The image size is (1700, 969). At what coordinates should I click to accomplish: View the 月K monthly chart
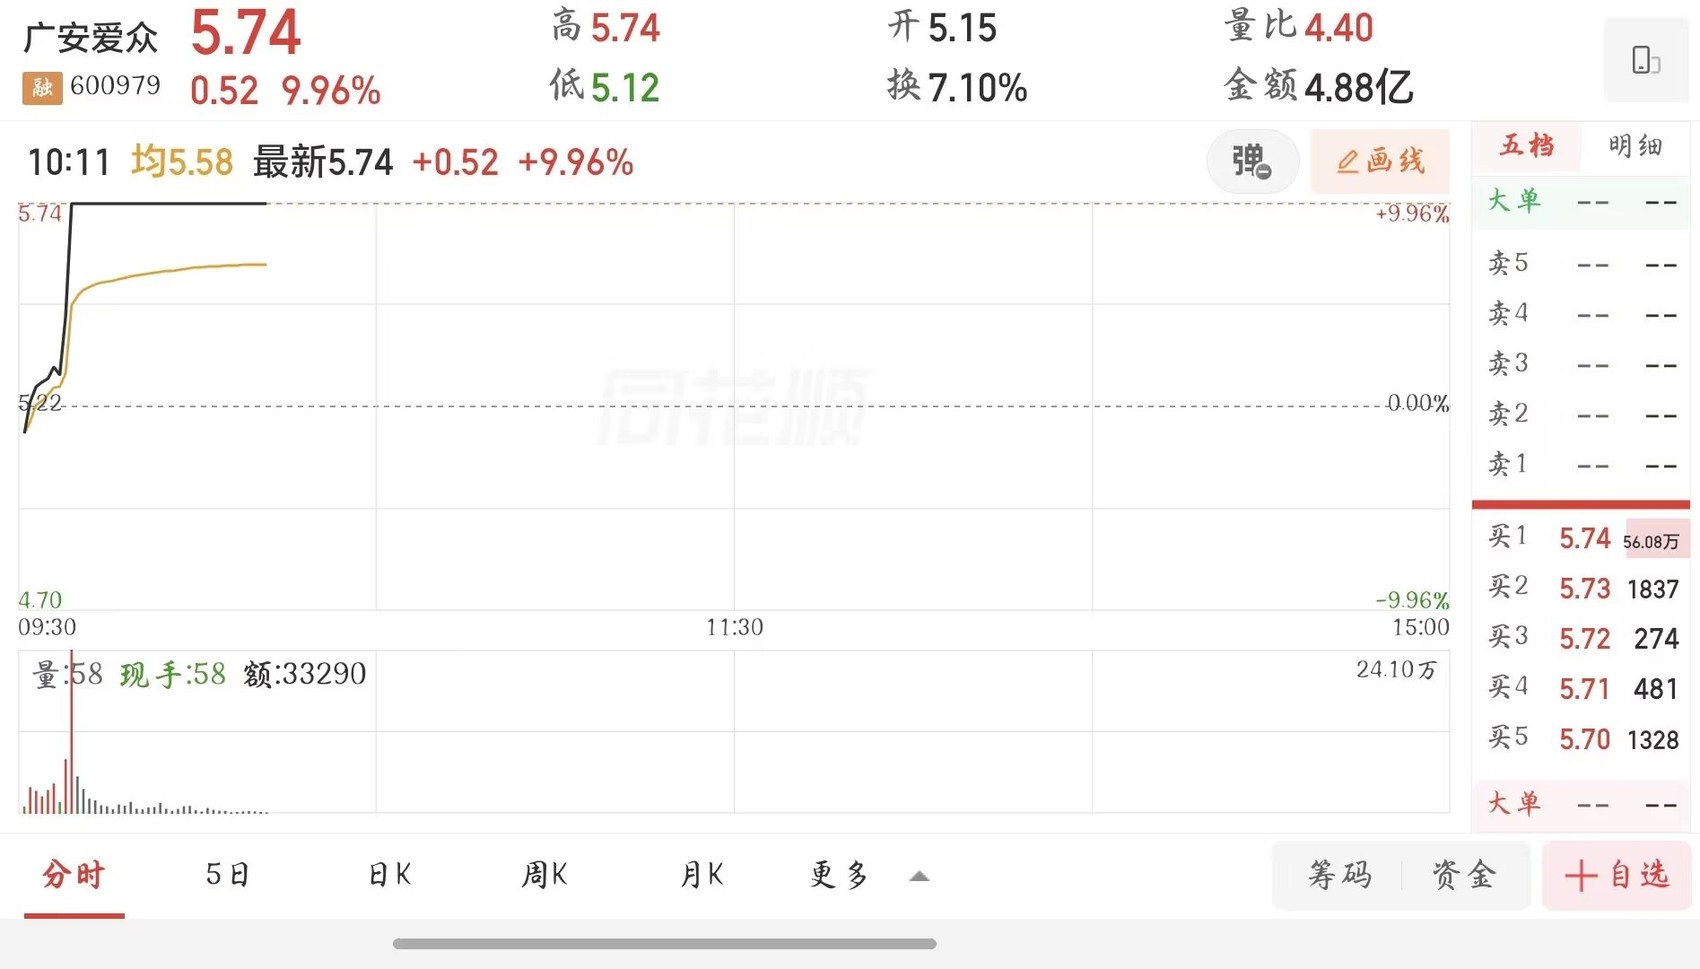[702, 875]
